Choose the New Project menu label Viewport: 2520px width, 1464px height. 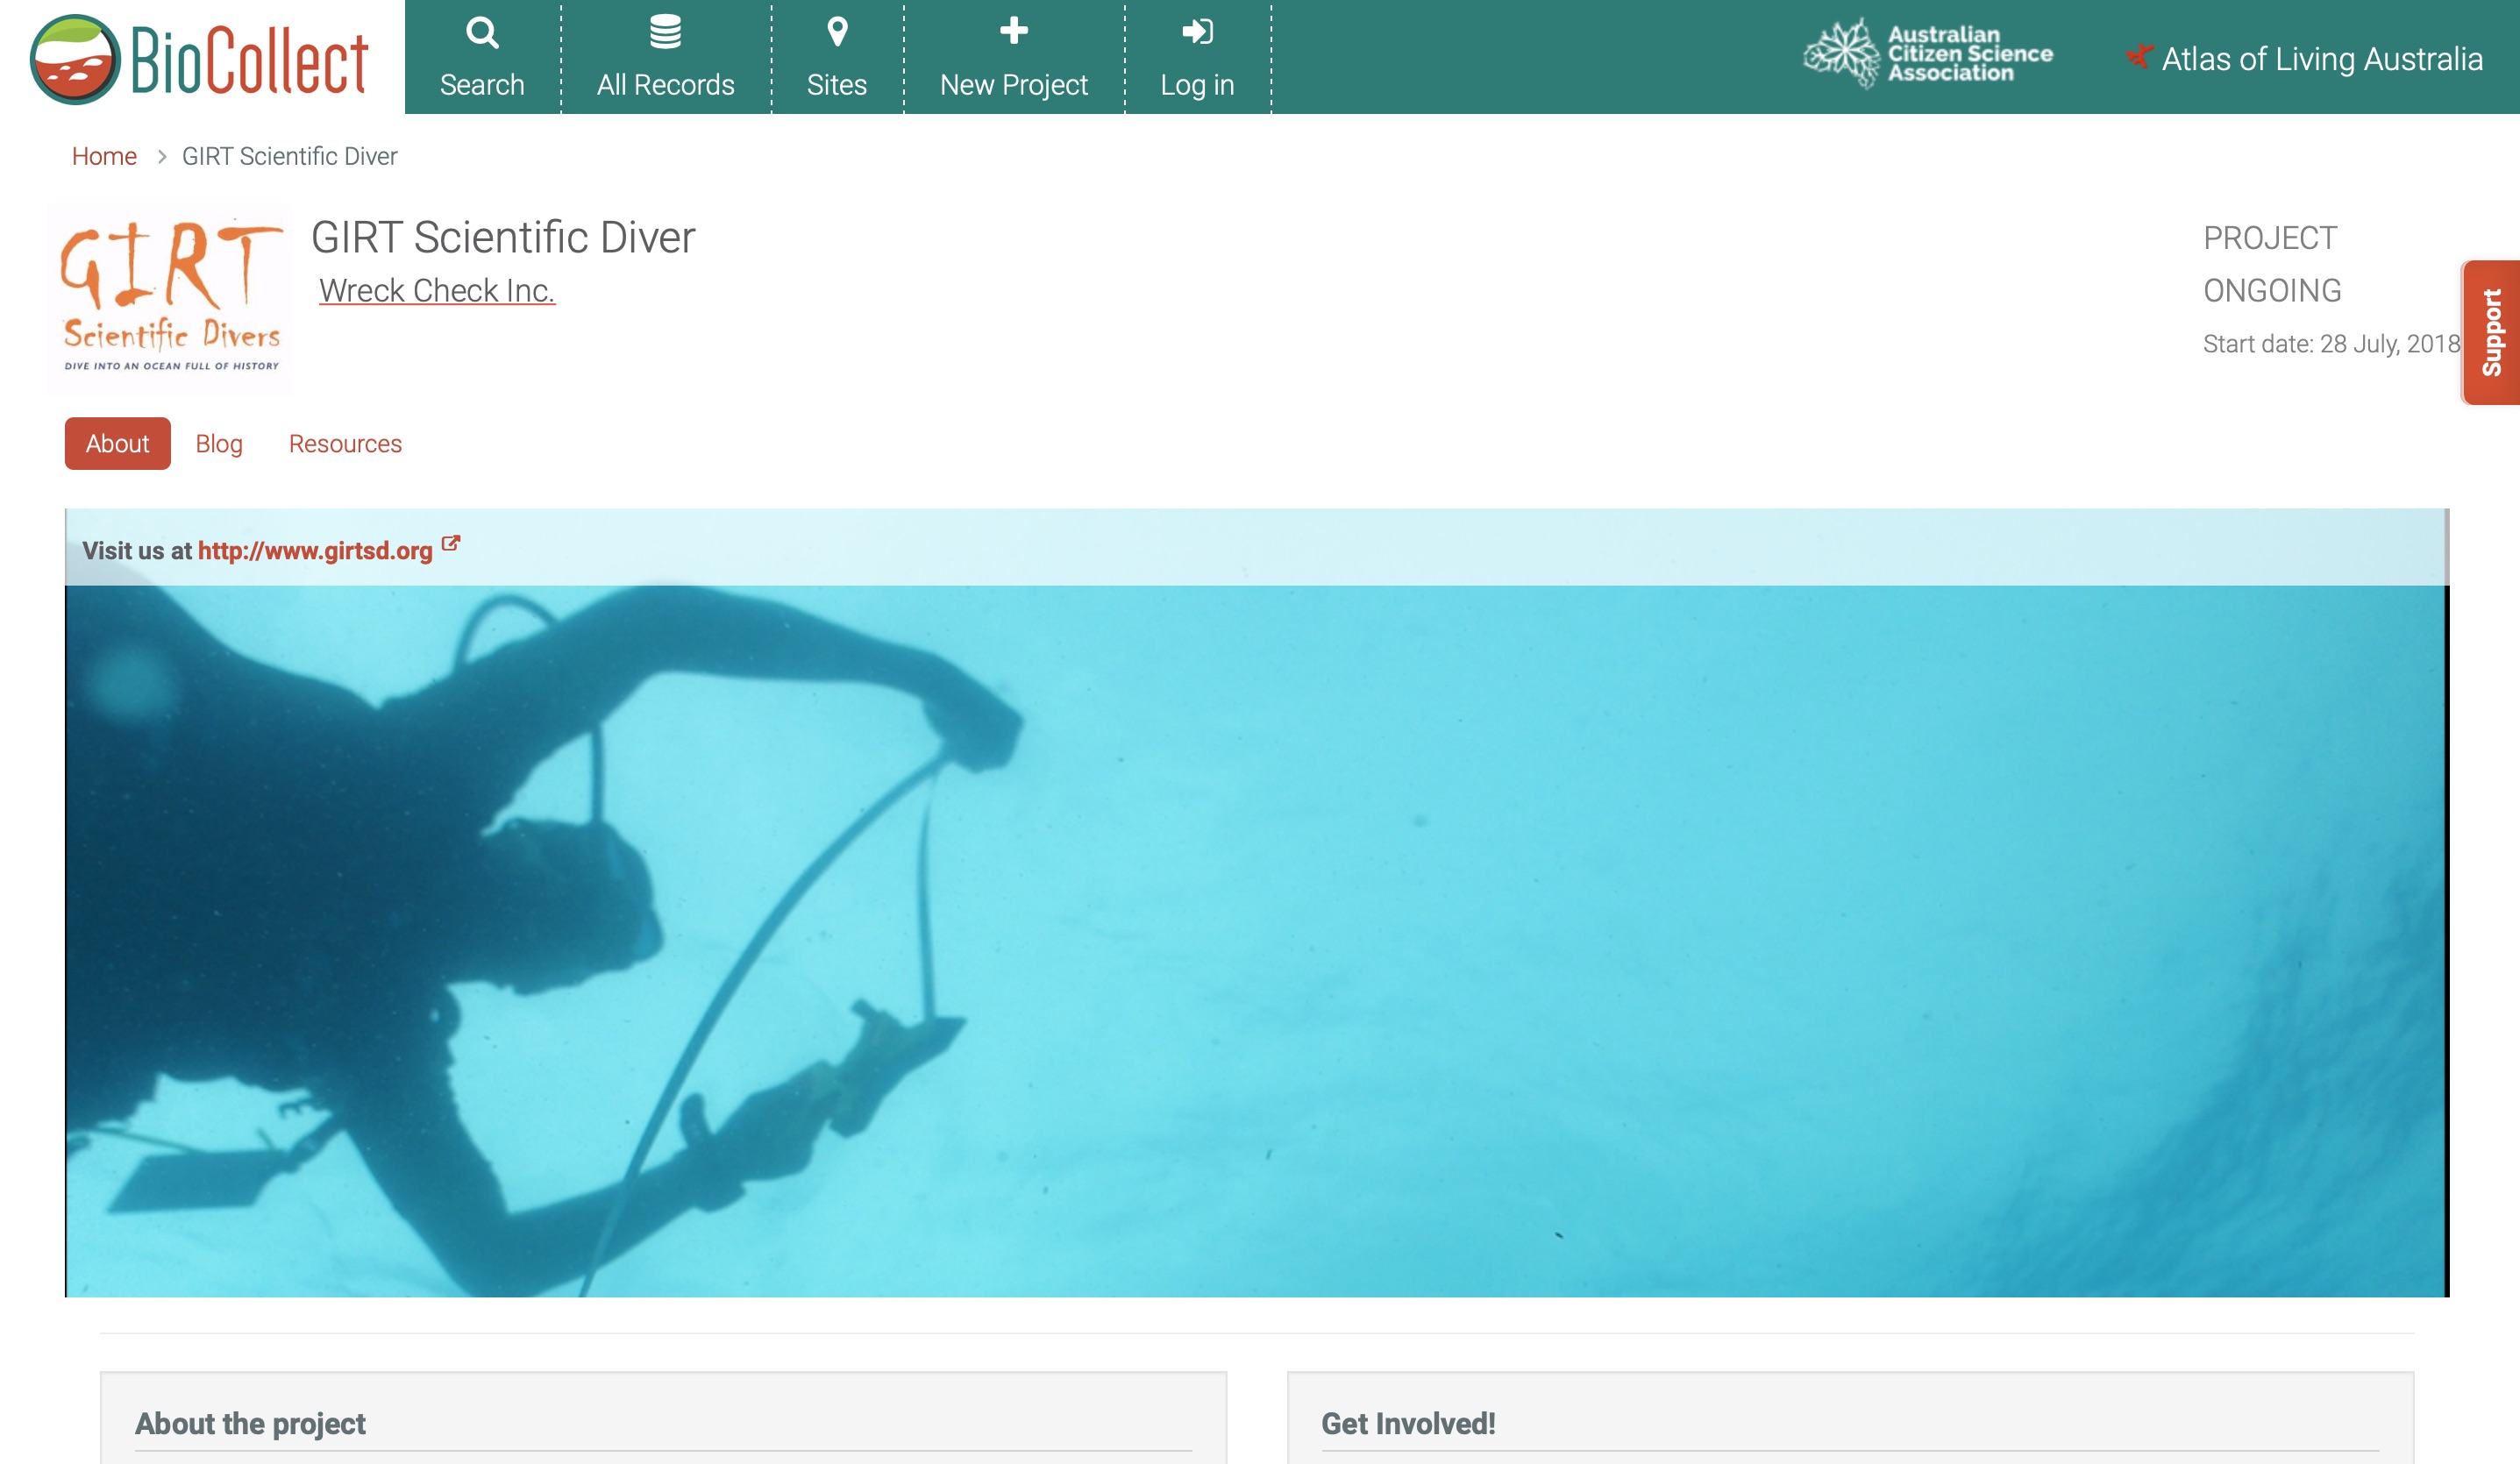1013,85
